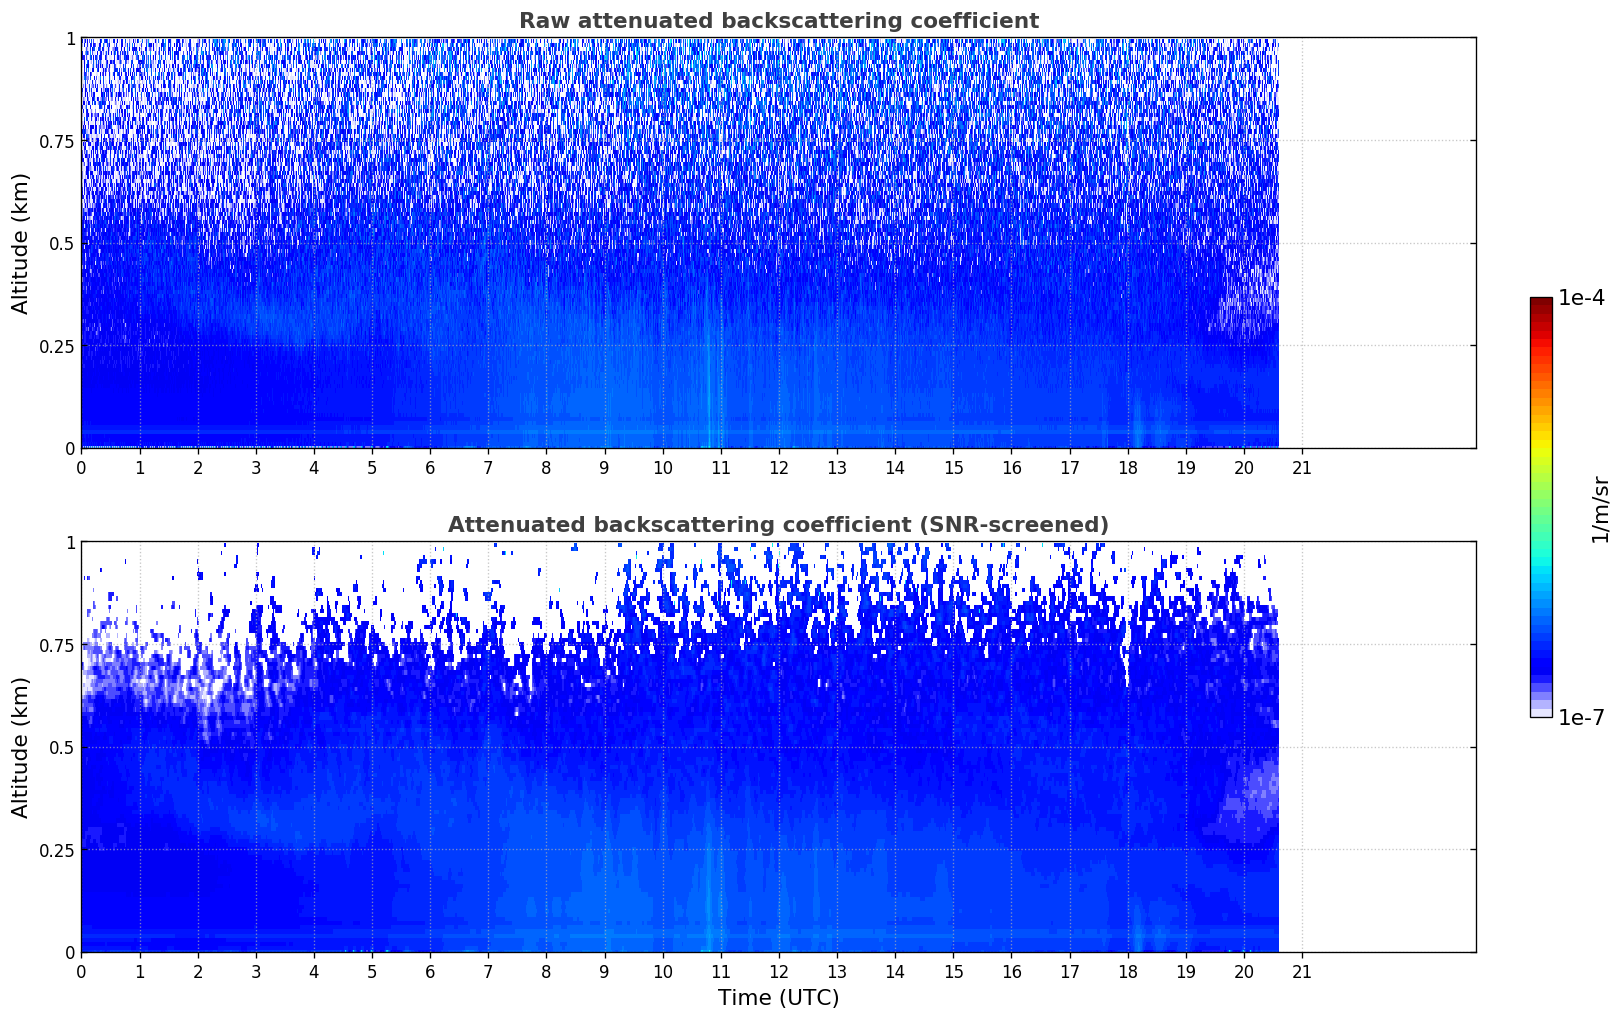Click the 'Time (UTC)' axis label
Screen dimensions: 1621x1020
pyautogui.click(x=778, y=998)
